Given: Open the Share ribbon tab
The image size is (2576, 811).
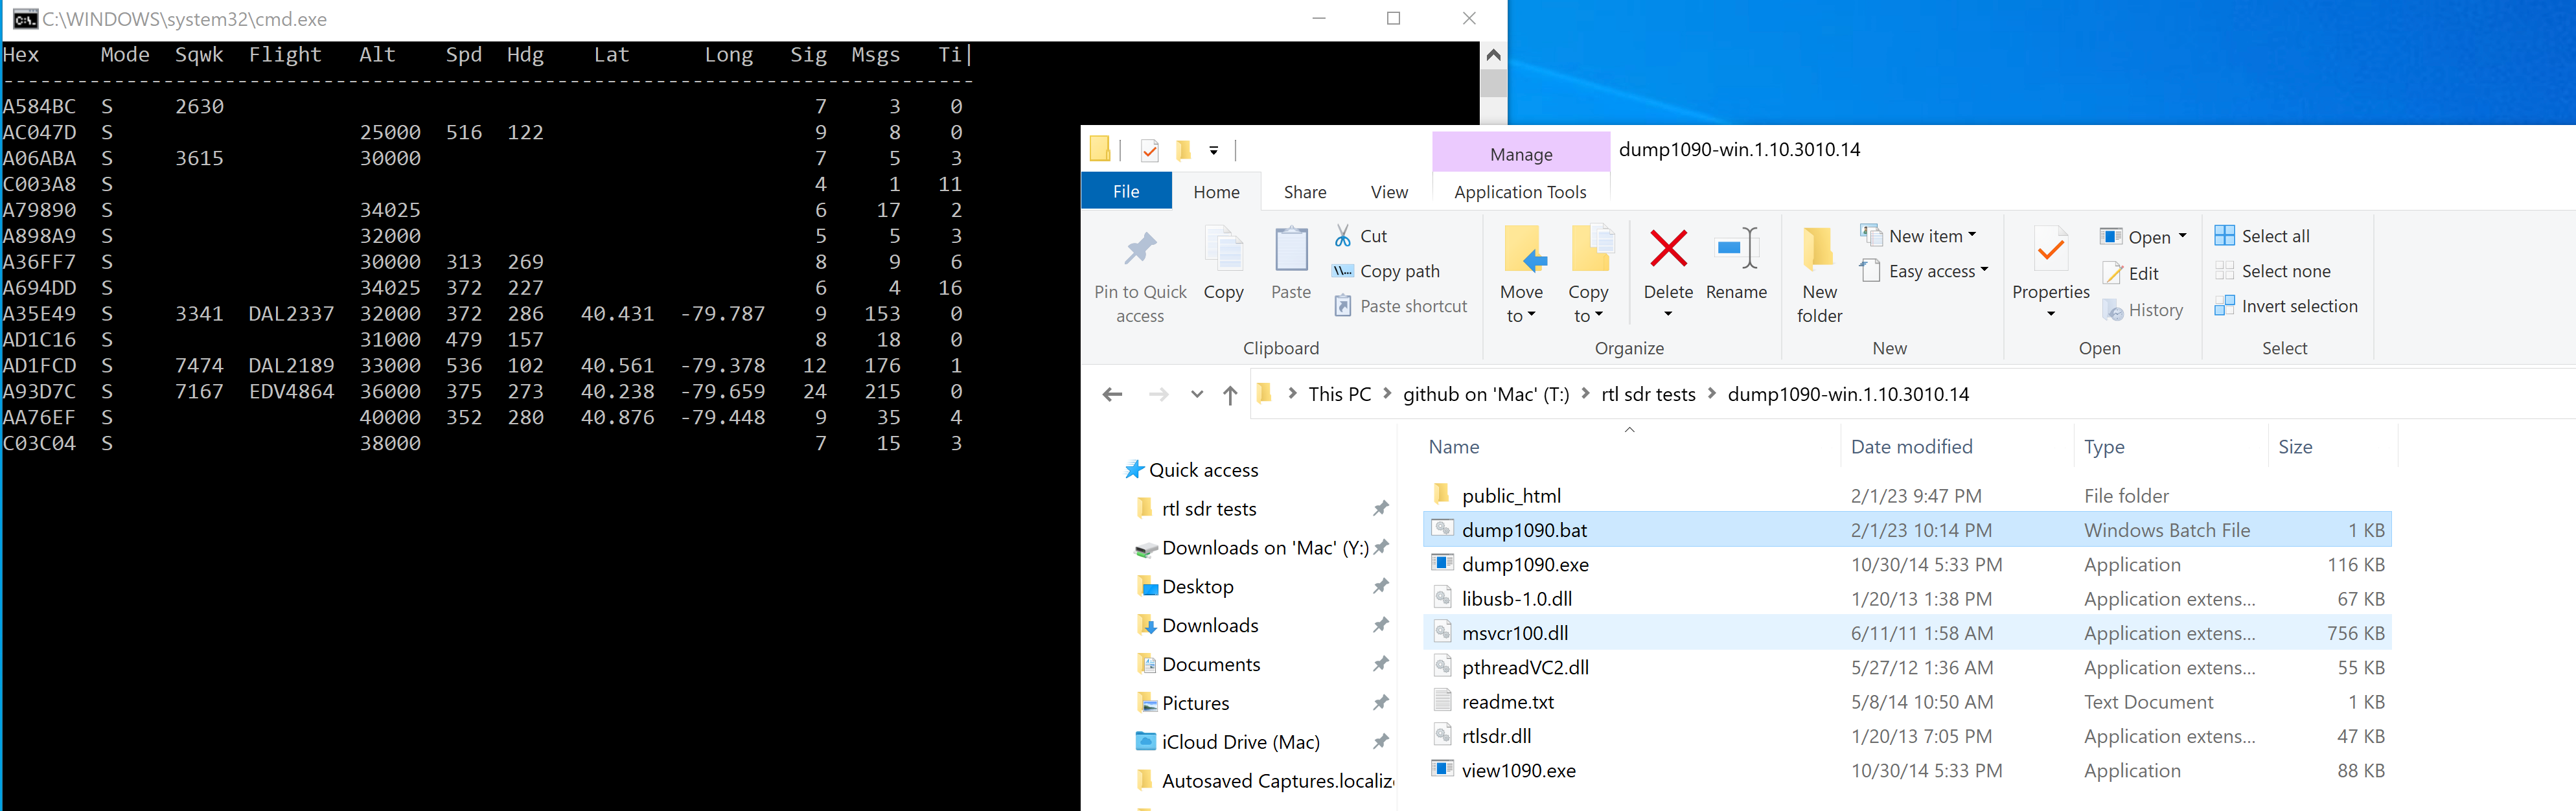Looking at the screenshot, I should pos(1305,192).
